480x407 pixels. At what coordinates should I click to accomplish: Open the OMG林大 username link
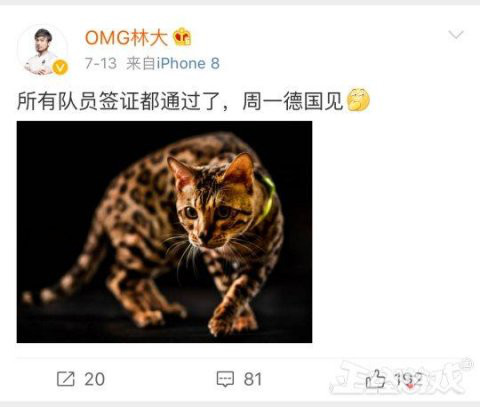(126, 37)
